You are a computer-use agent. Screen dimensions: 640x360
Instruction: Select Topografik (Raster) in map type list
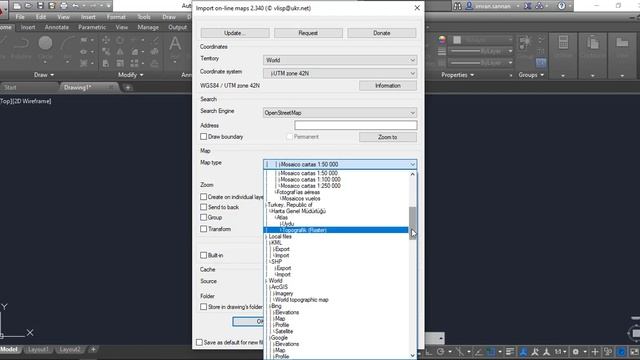coord(336,230)
